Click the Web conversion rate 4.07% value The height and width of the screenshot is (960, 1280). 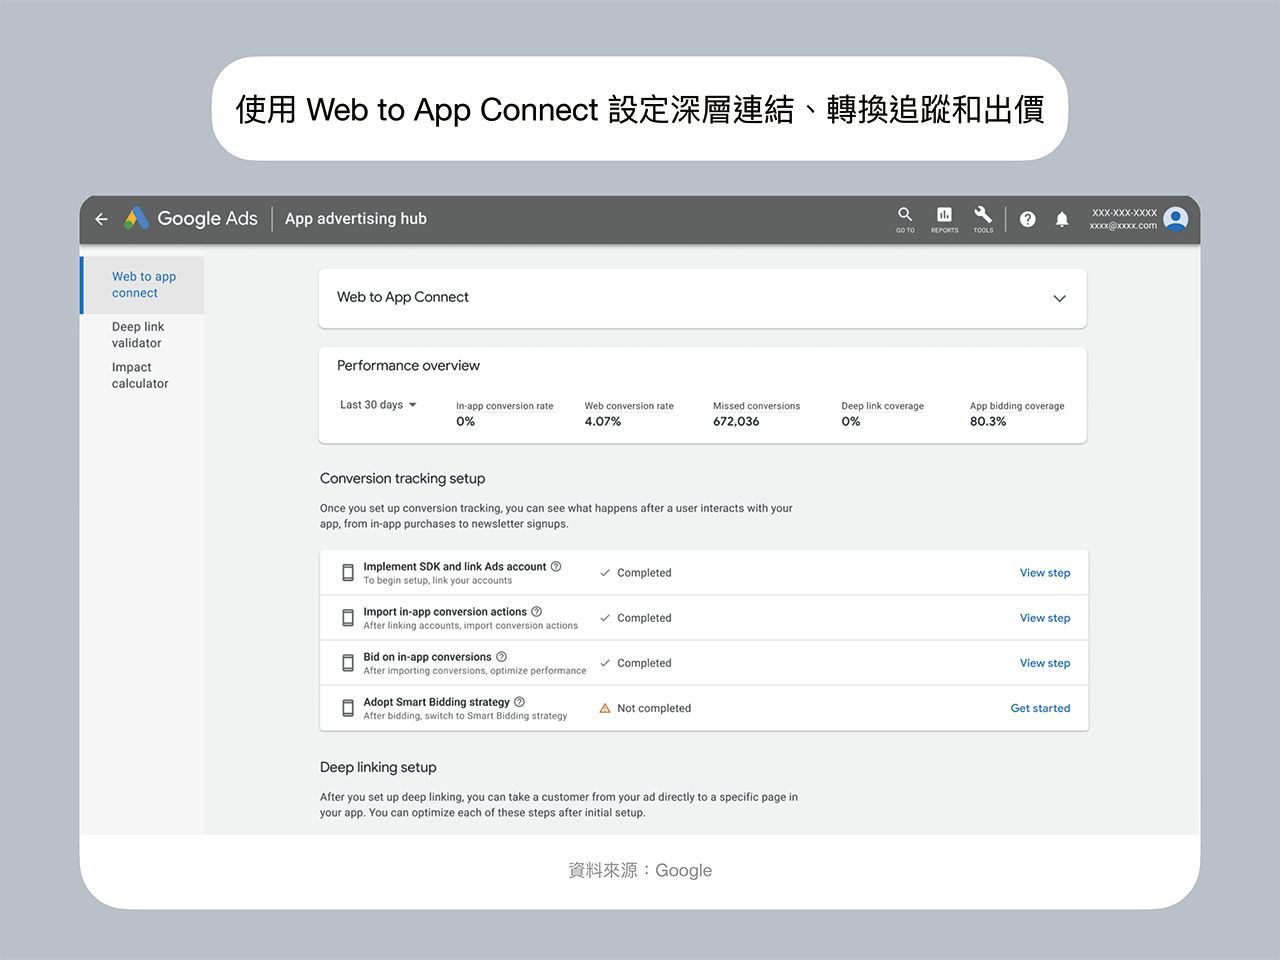coord(603,422)
